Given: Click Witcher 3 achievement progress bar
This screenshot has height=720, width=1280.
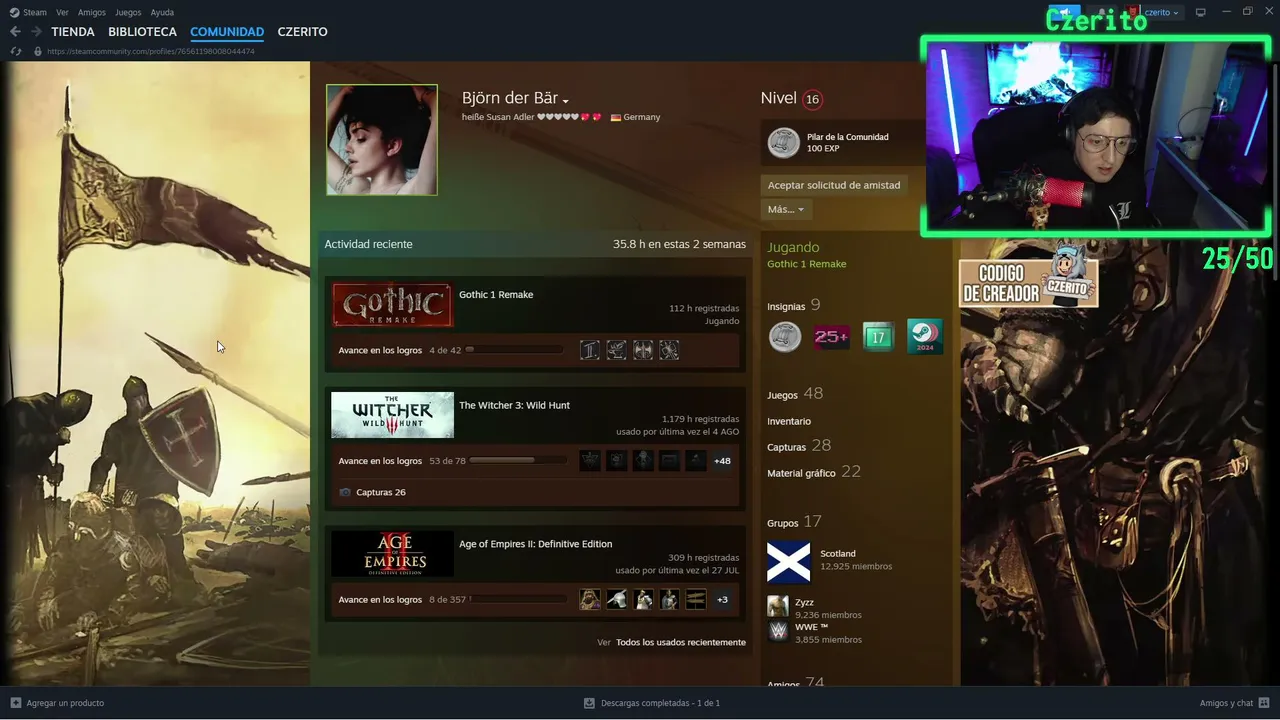Looking at the screenshot, I should click(x=516, y=461).
